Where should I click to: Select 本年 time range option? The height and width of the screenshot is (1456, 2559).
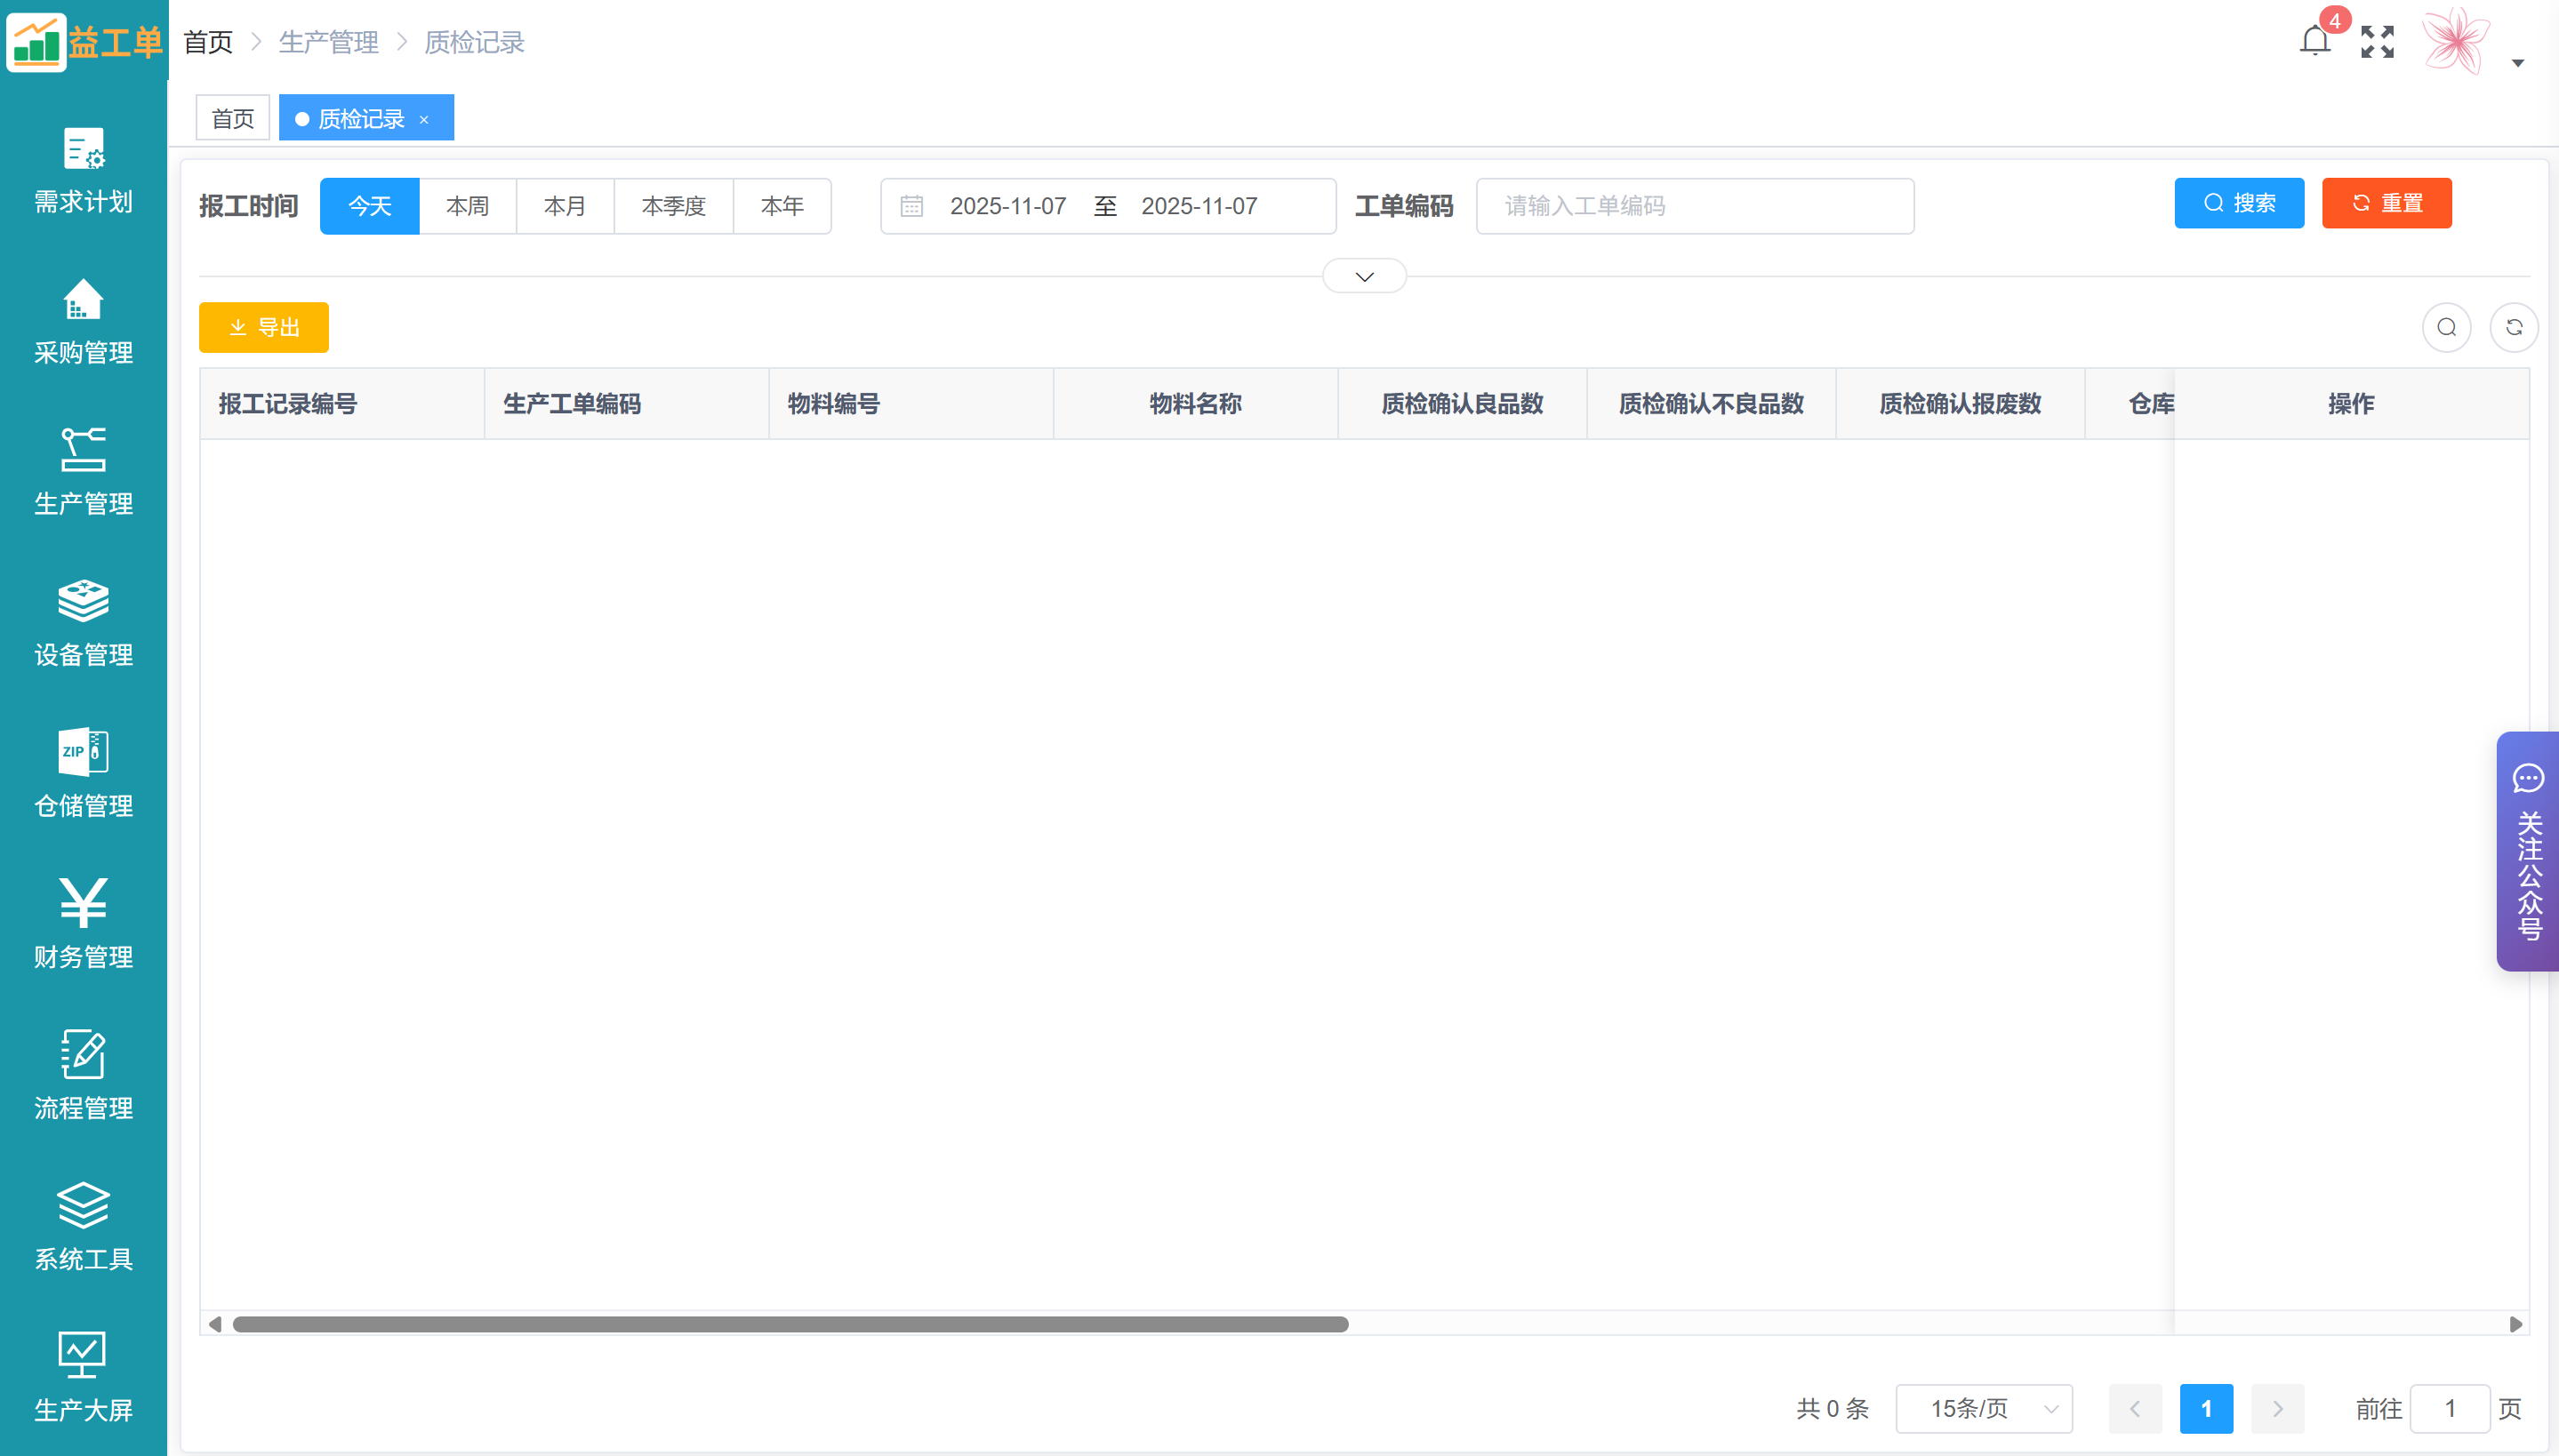pos(782,206)
